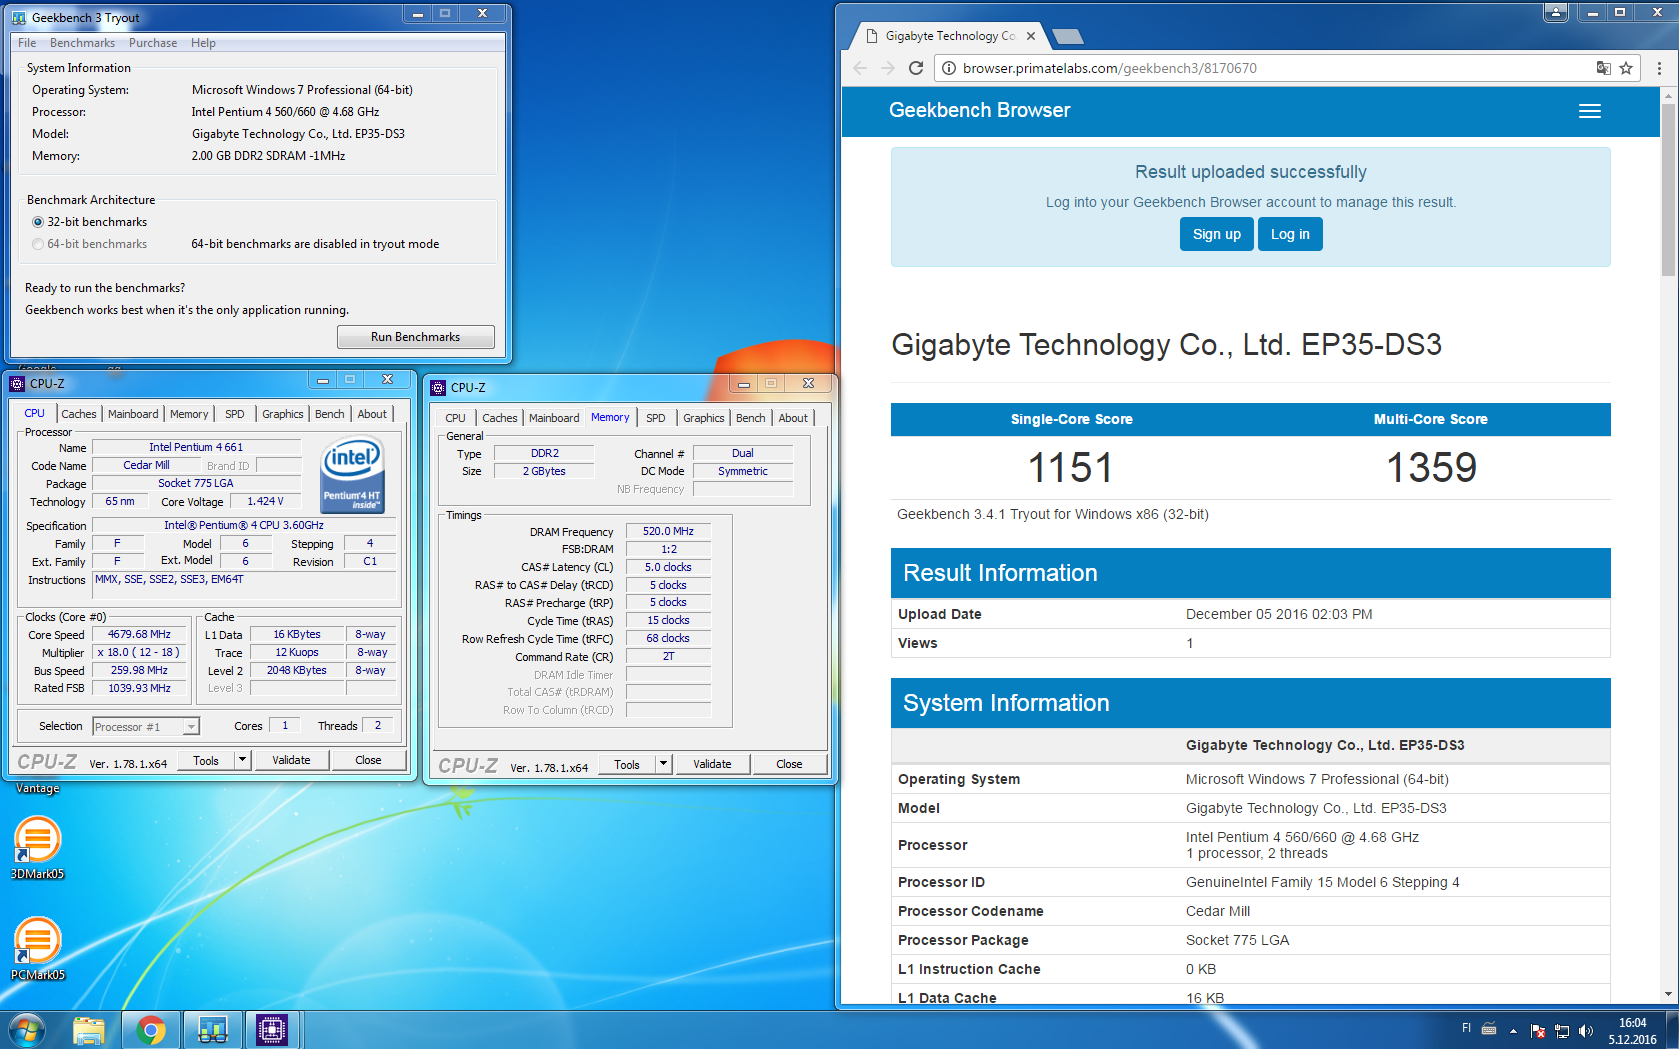Click the Chrome user profile icon

click(1556, 12)
